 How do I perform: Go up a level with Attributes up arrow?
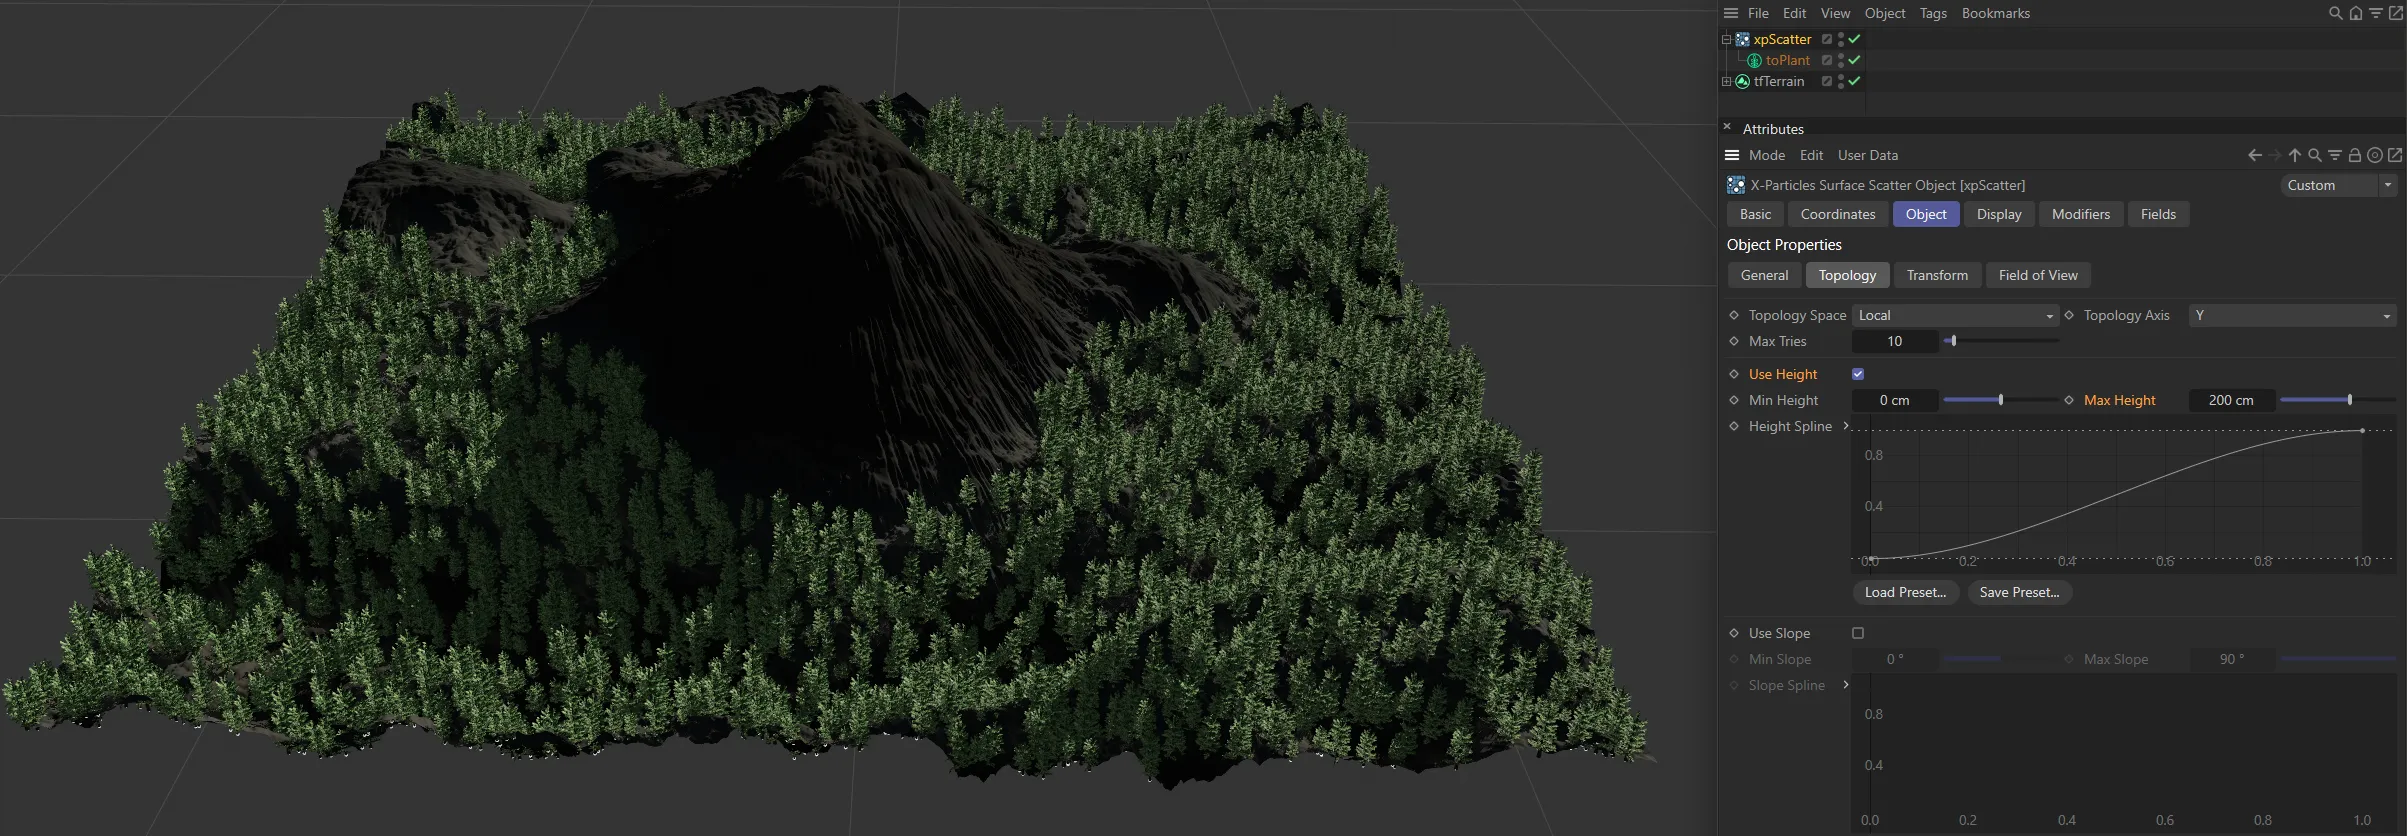pos(2294,155)
